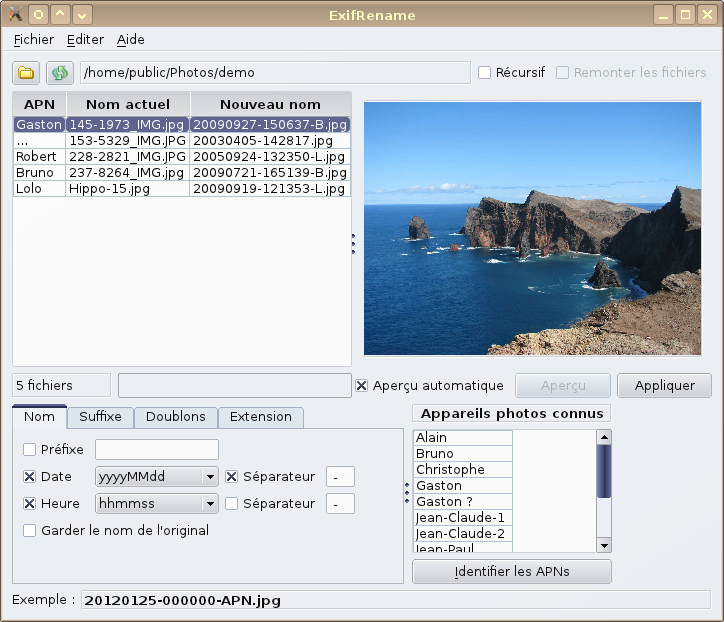This screenshot has width=724, height=622.
Task: Maximize the ExifRename window
Action: 686,15
